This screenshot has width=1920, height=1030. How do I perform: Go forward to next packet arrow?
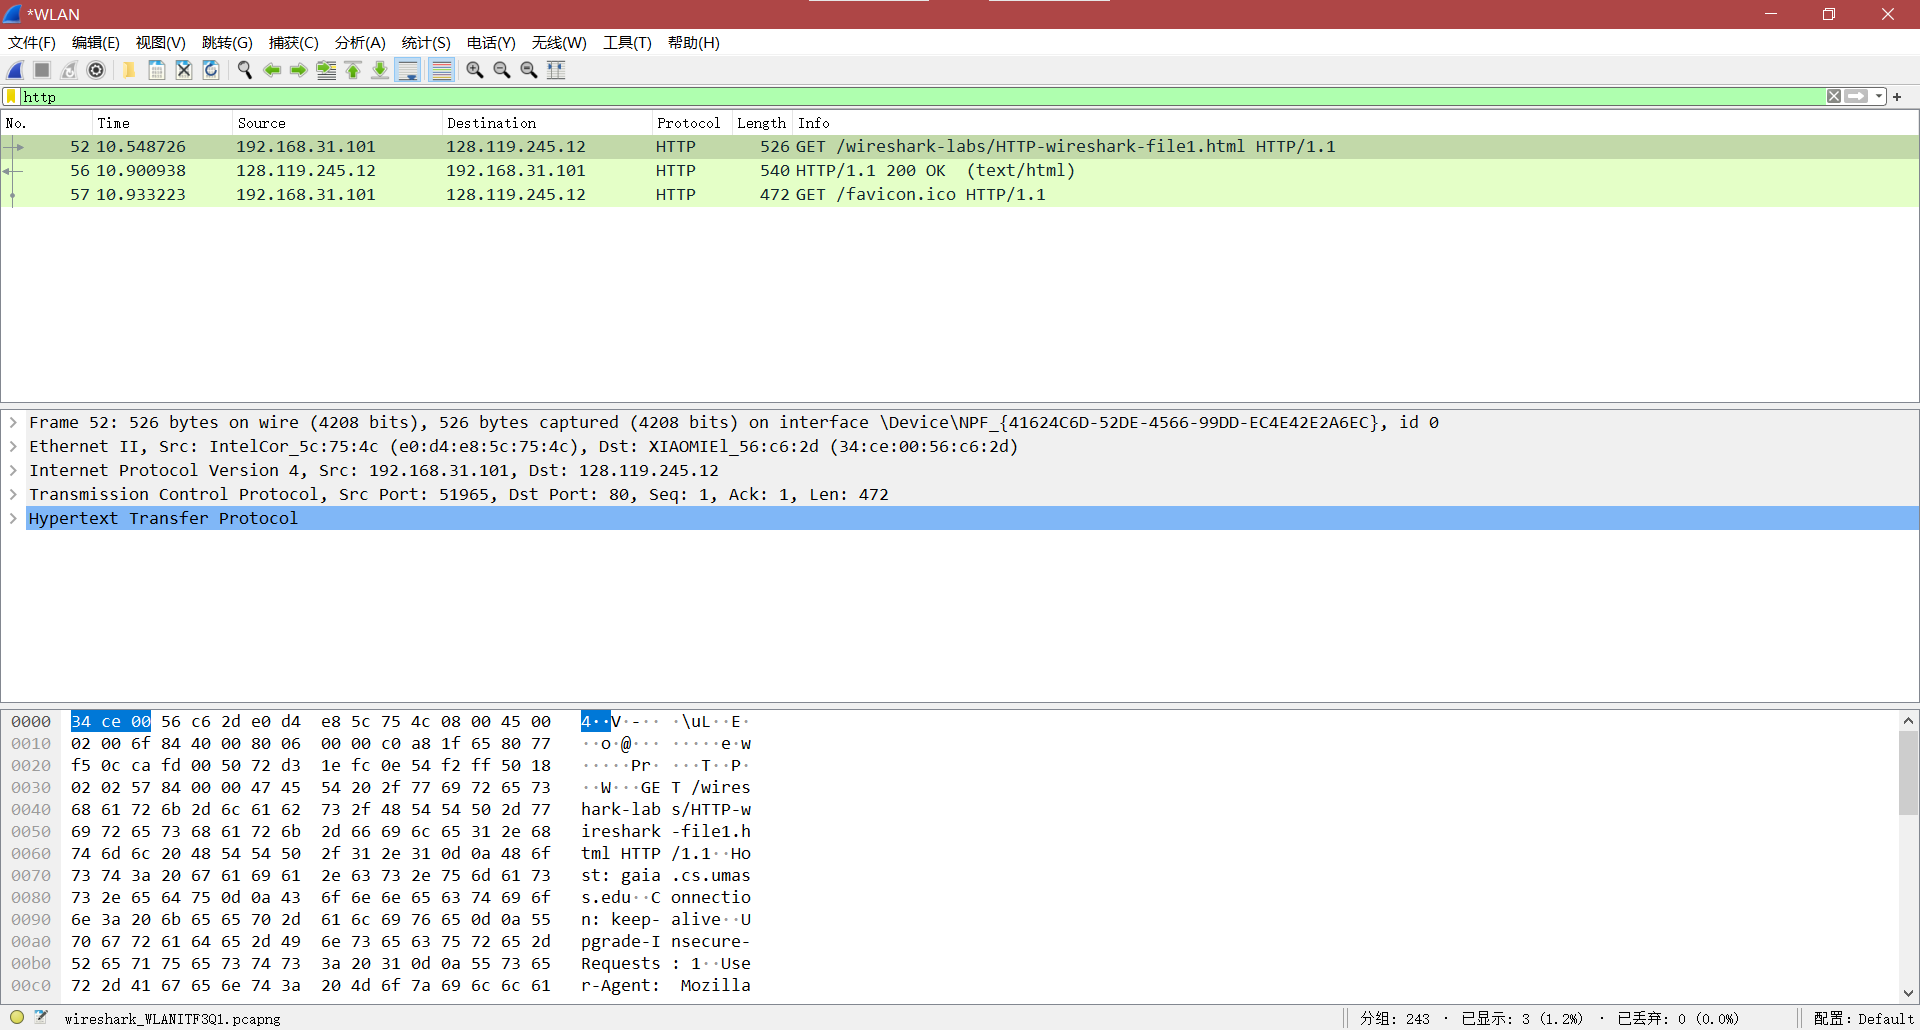coord(298,70)
